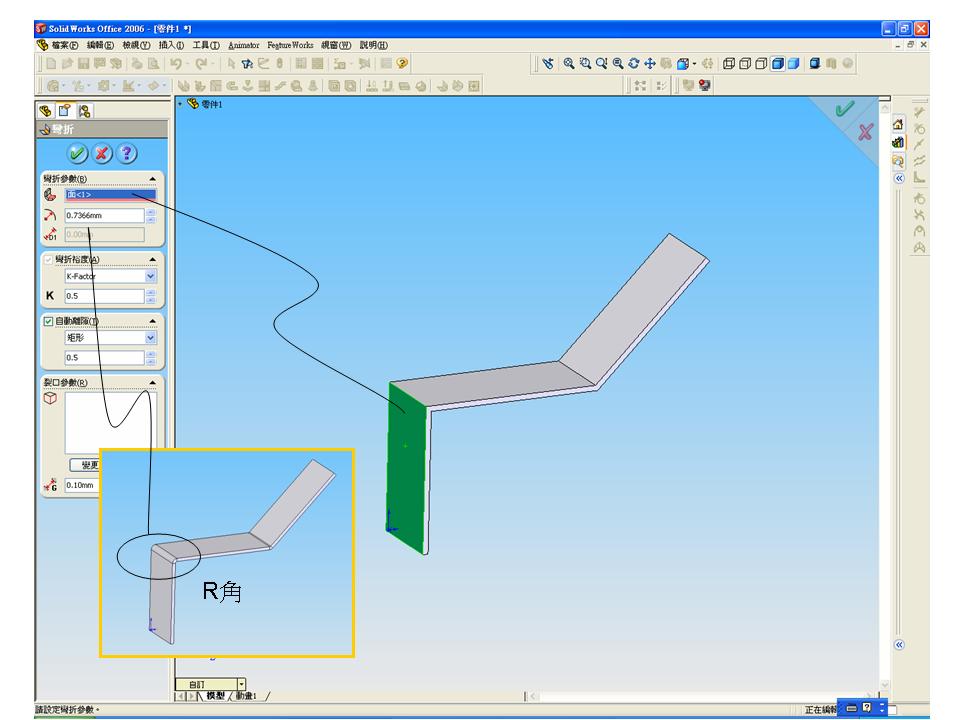Screen dimensions: 960x720
Task: Open the 工具(T) menu
Action: [206, 45]
